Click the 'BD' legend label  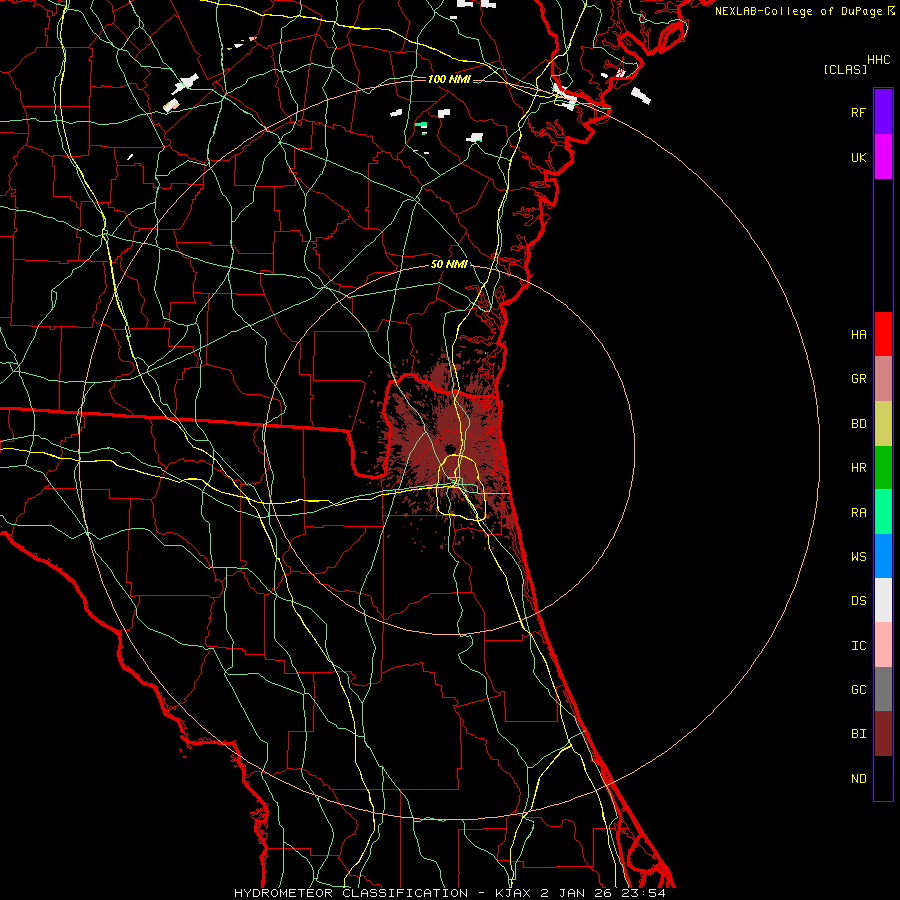(x=859, y=424)
